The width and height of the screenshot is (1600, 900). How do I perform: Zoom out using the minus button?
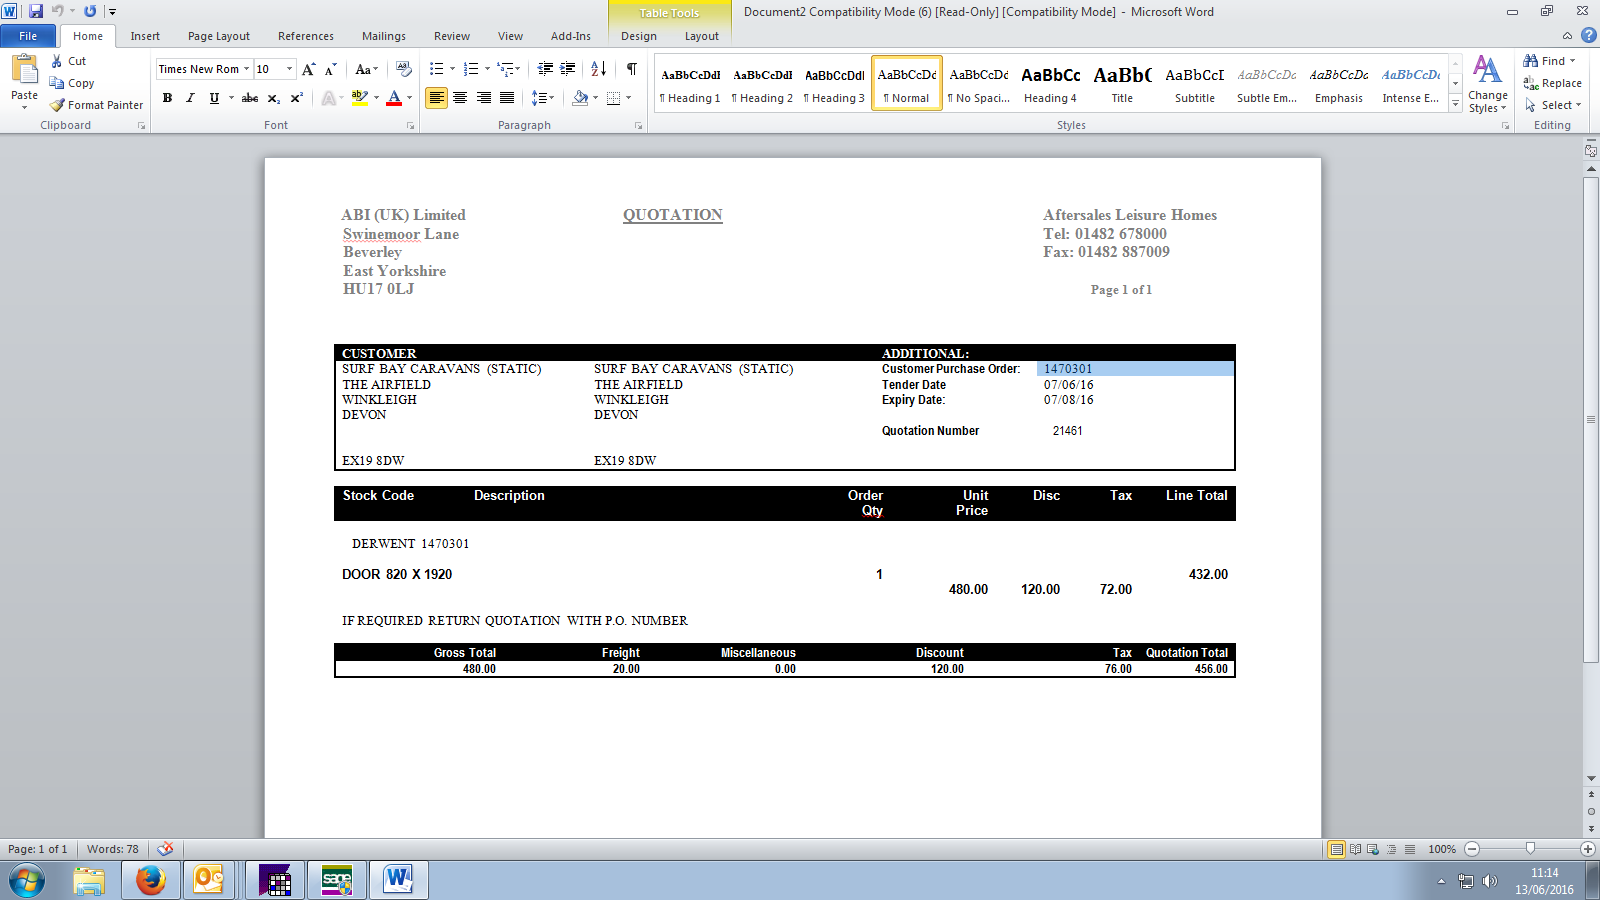tap(1472, 849)
